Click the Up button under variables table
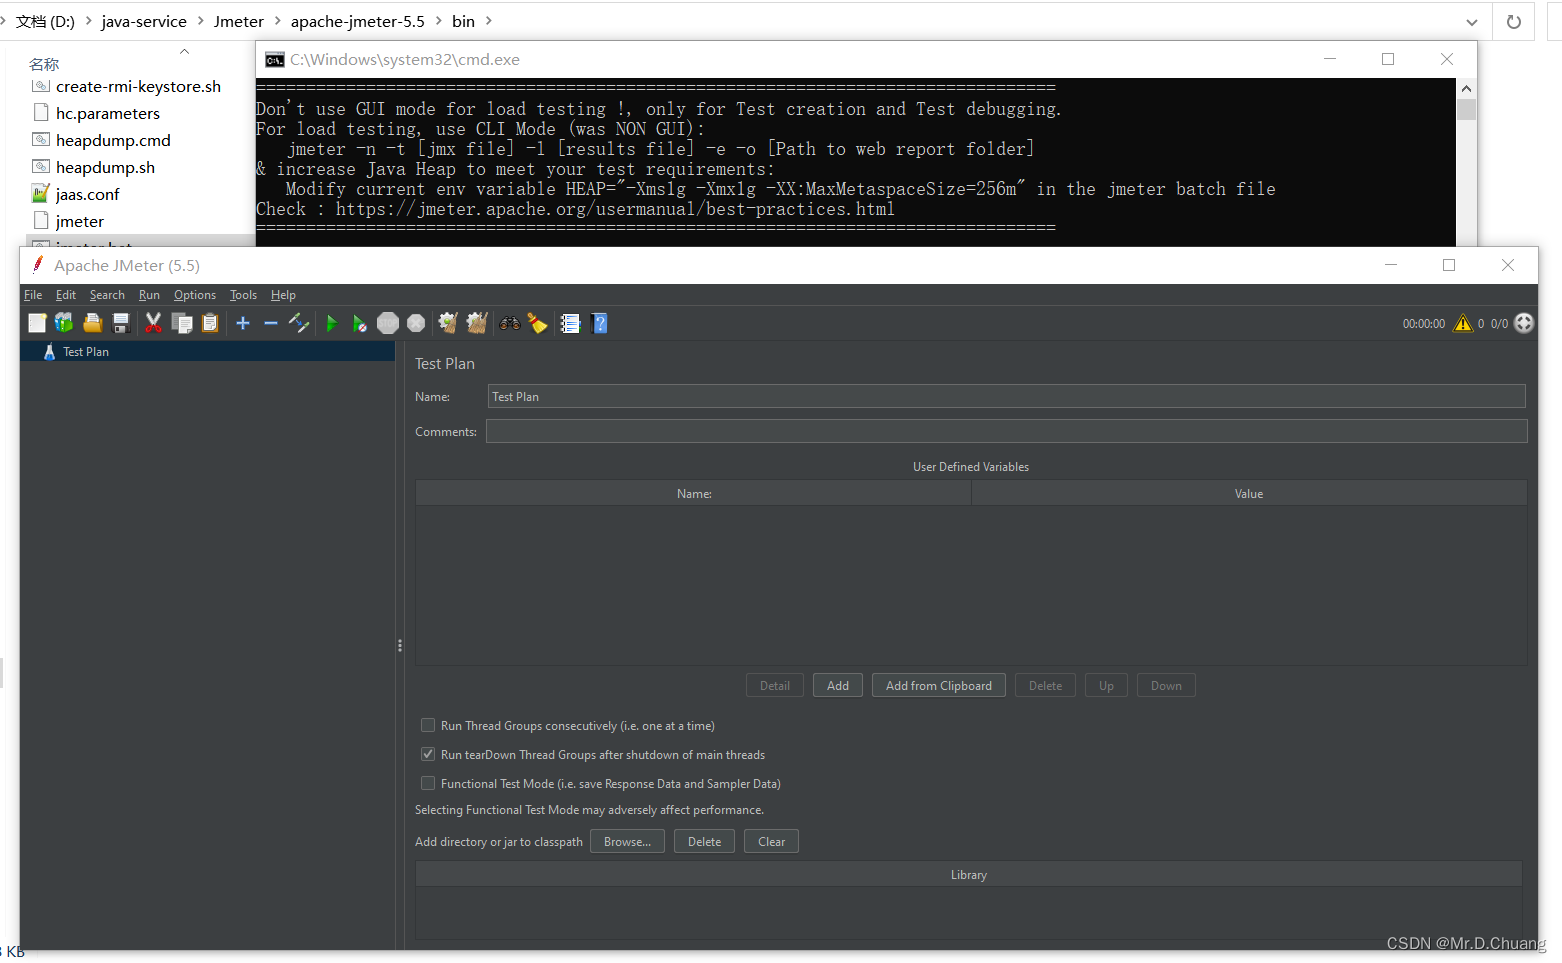 tap(1106, 686)
